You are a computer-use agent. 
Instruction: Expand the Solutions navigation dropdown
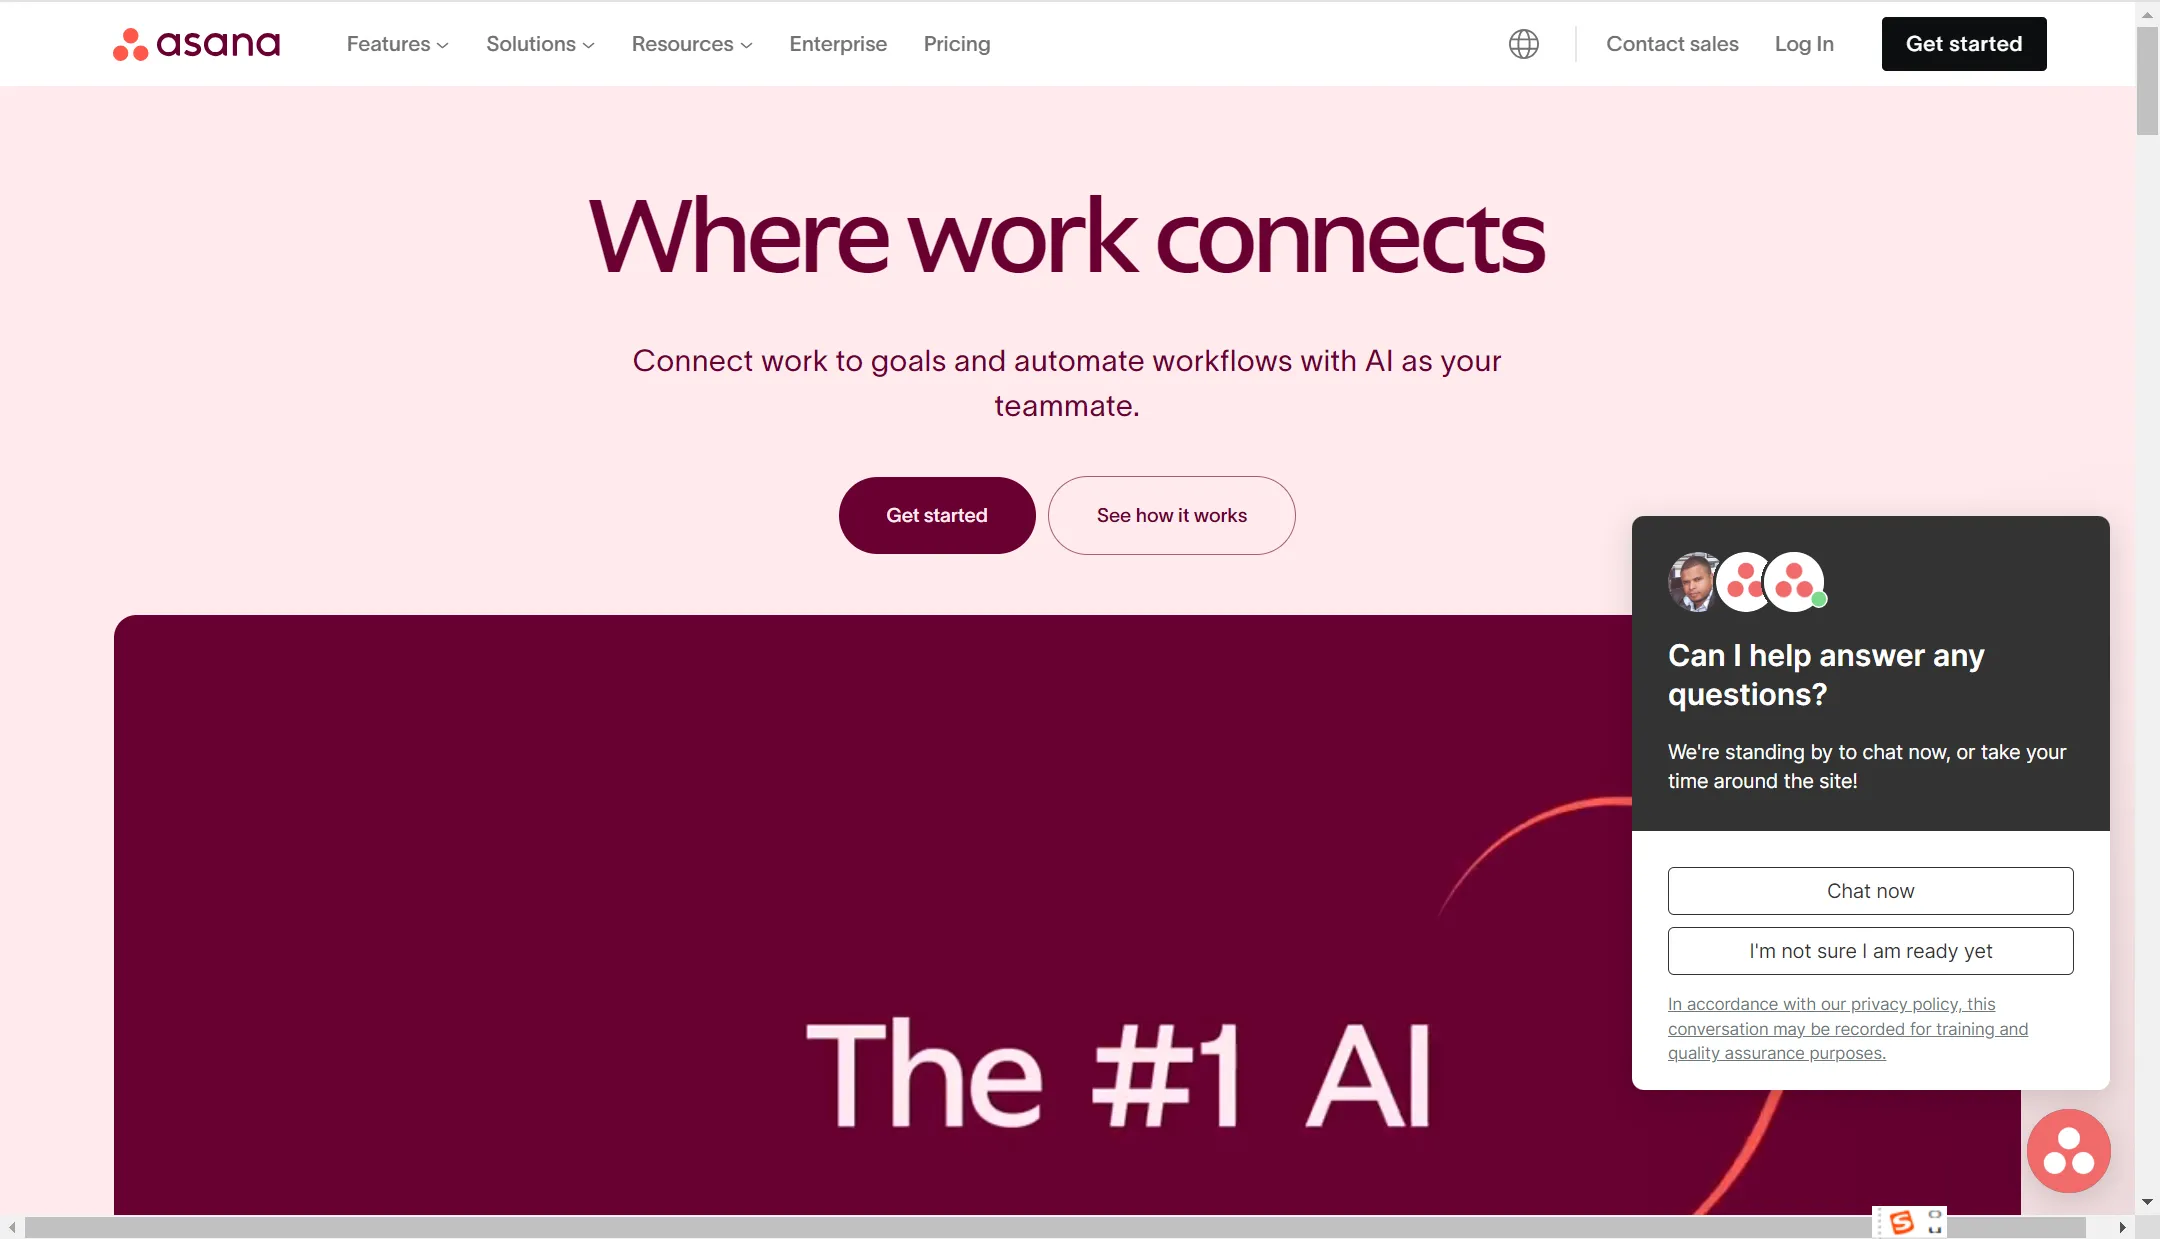point(540,43)
